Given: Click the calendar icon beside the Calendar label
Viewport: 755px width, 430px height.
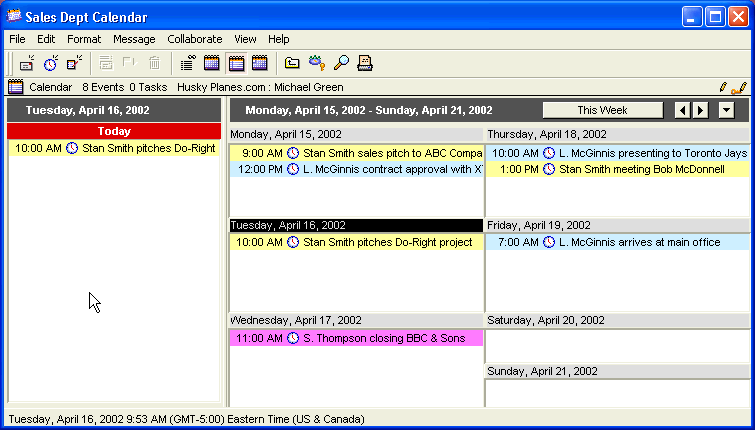Looking at the screenshot, I should 16,87.
